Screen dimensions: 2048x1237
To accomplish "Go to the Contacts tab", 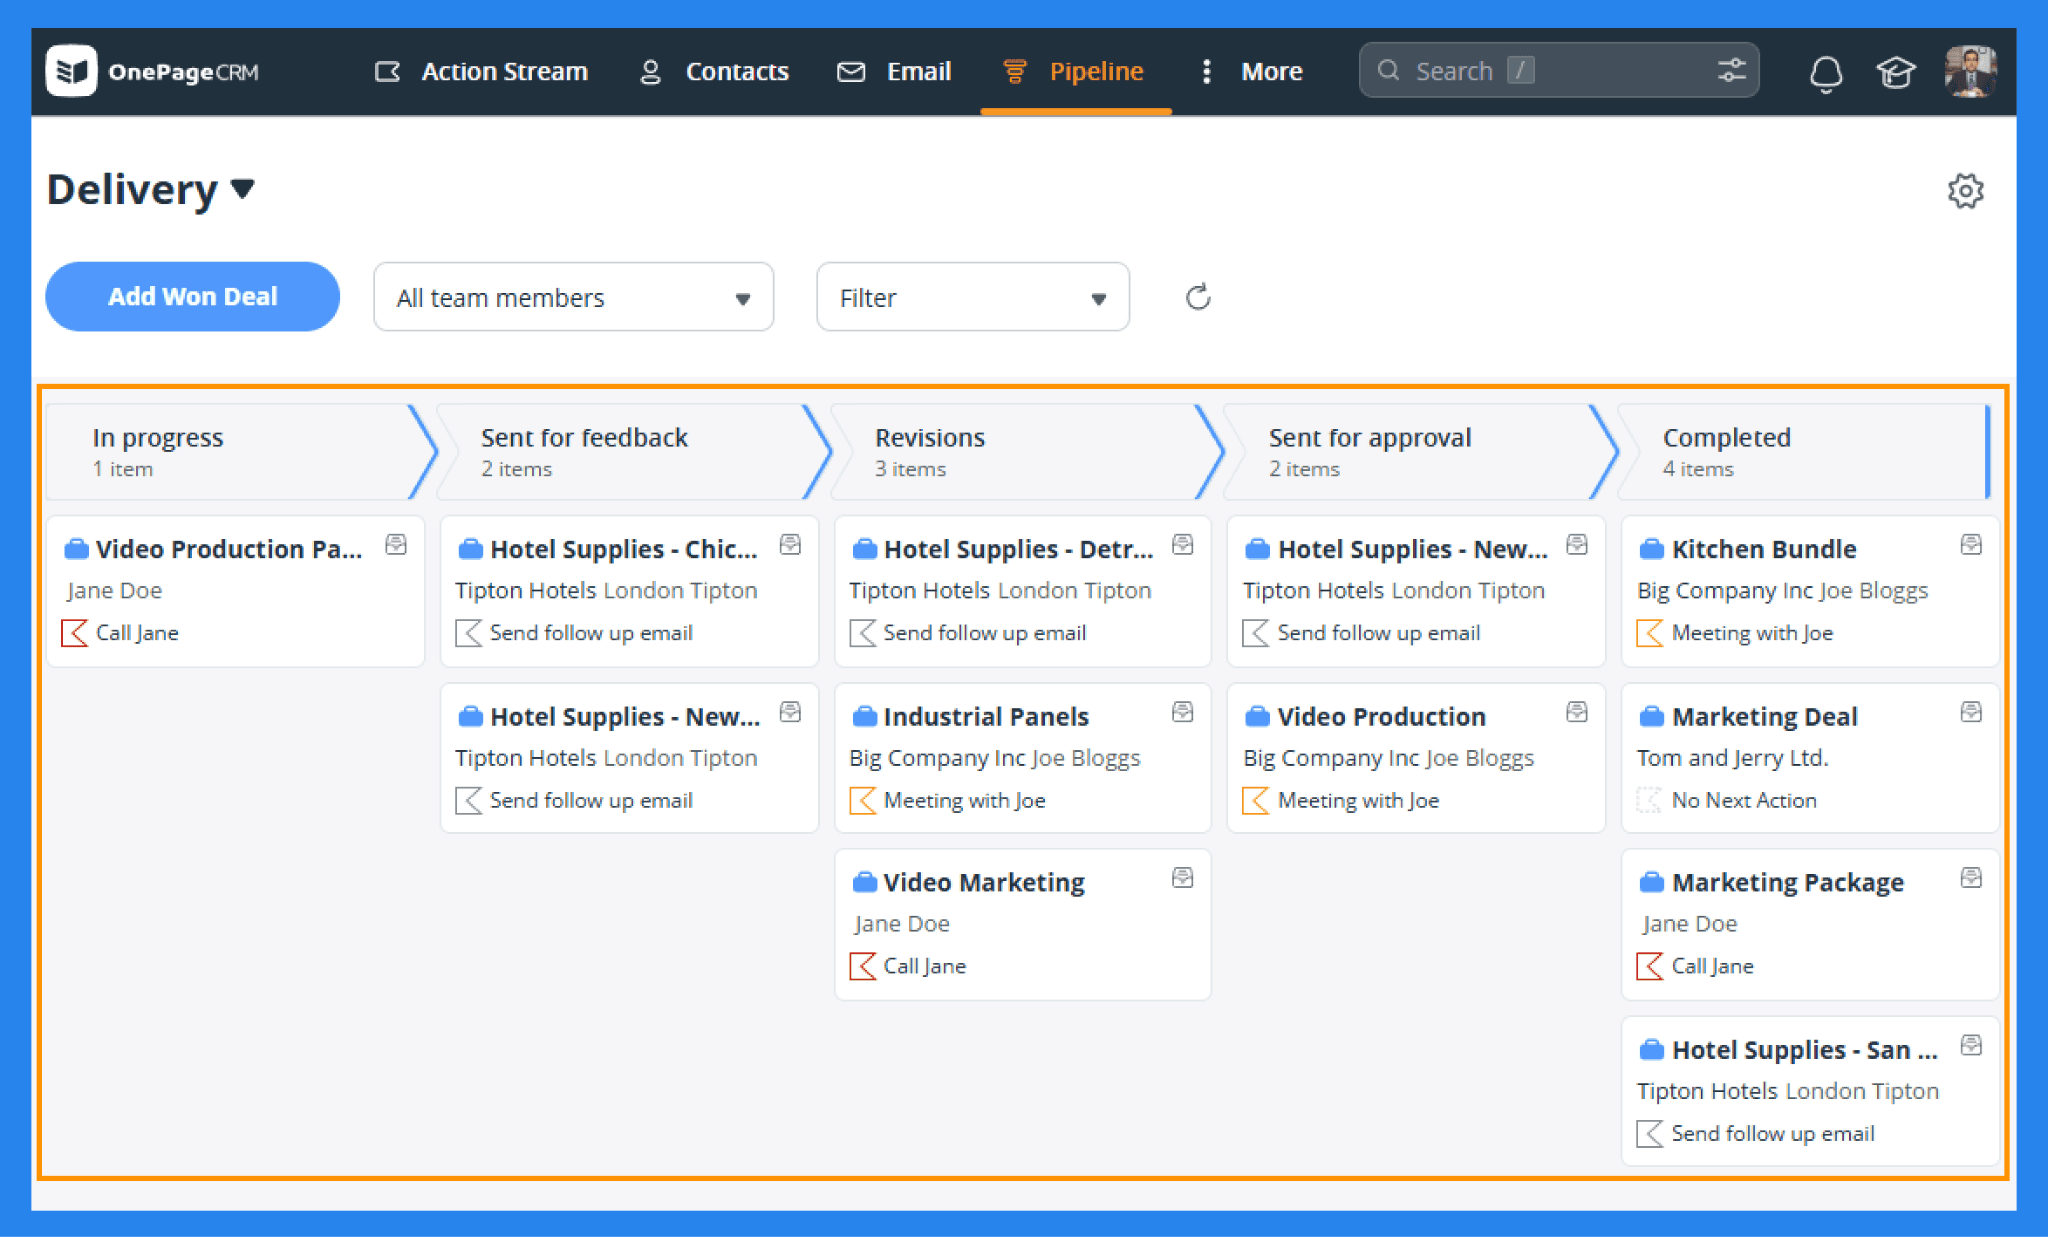I will pyautogui.click(x=714, y=71).
